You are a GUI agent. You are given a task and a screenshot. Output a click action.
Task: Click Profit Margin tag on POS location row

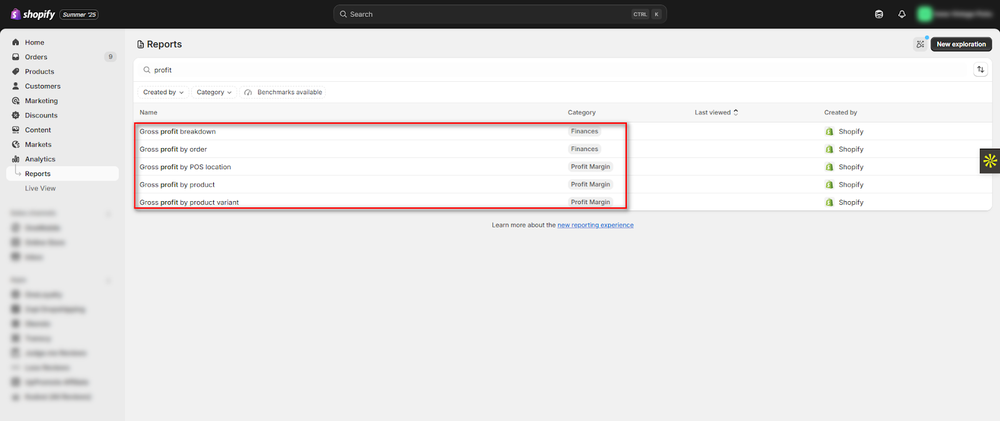[x=591, y=166]
